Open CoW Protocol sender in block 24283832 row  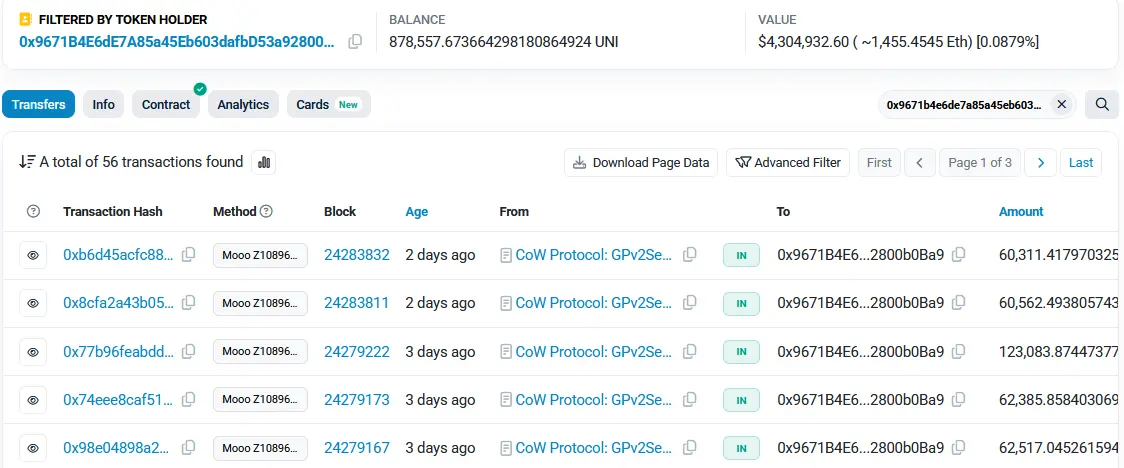point(594,254)
